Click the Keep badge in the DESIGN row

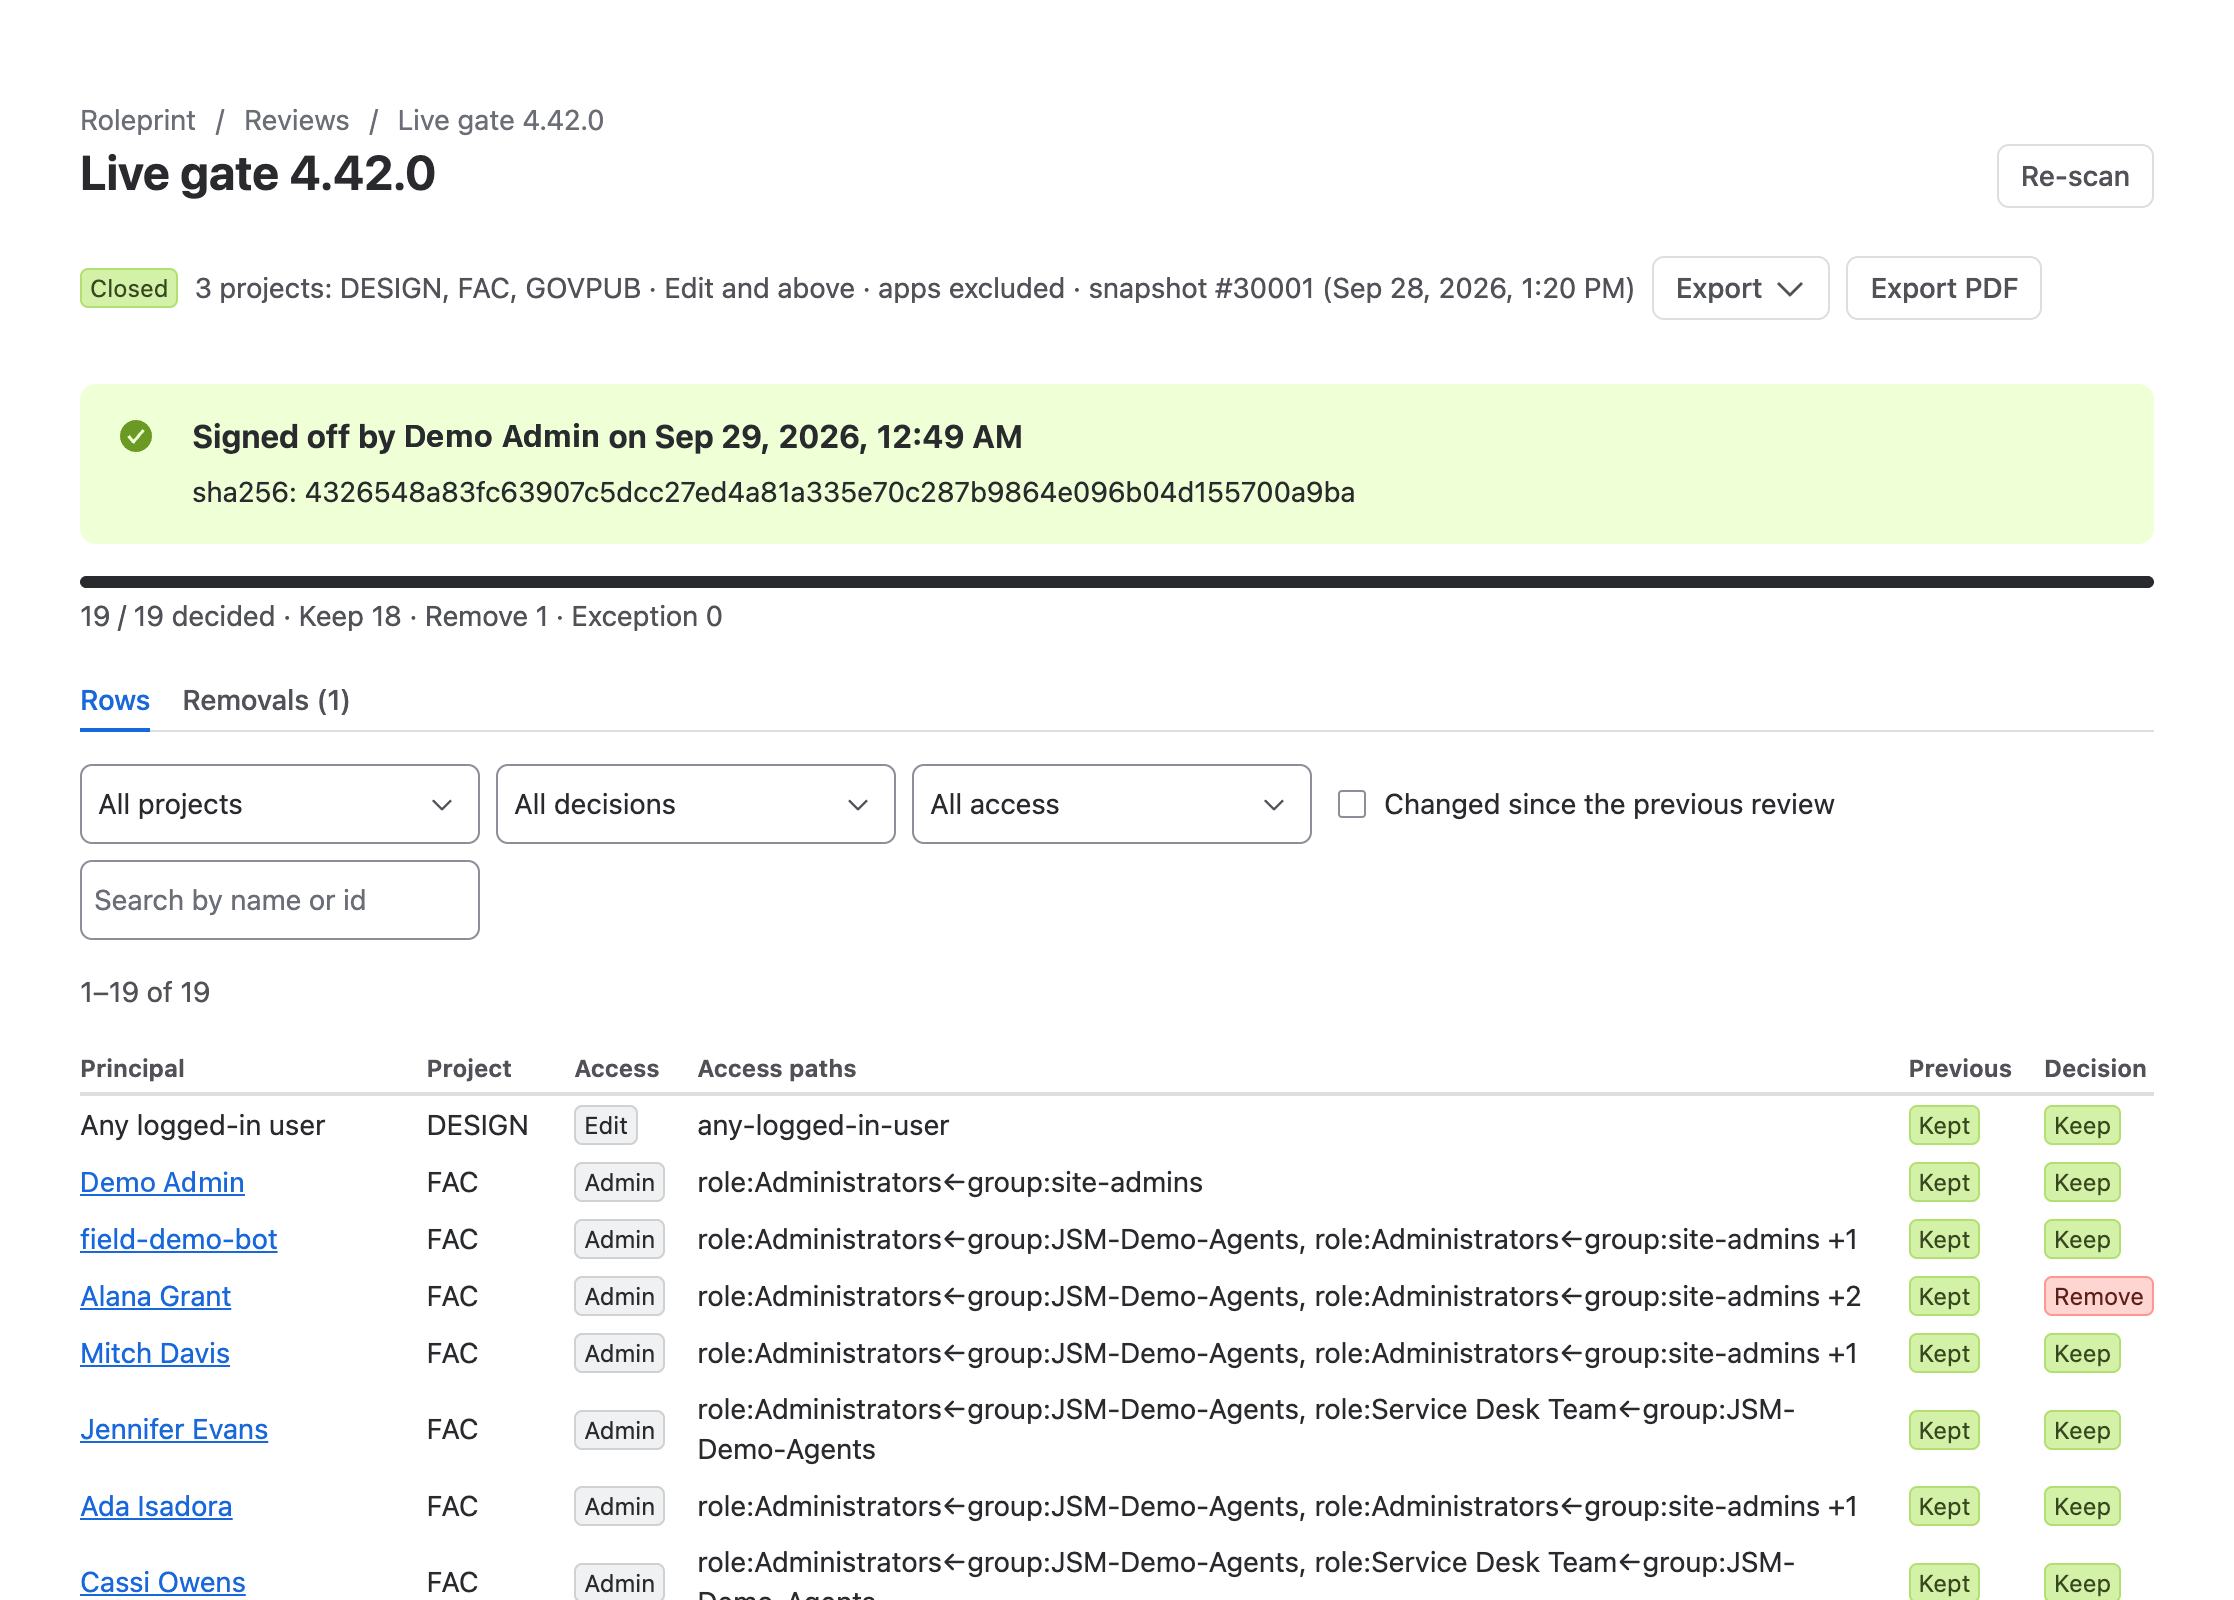(2082, 1125)
